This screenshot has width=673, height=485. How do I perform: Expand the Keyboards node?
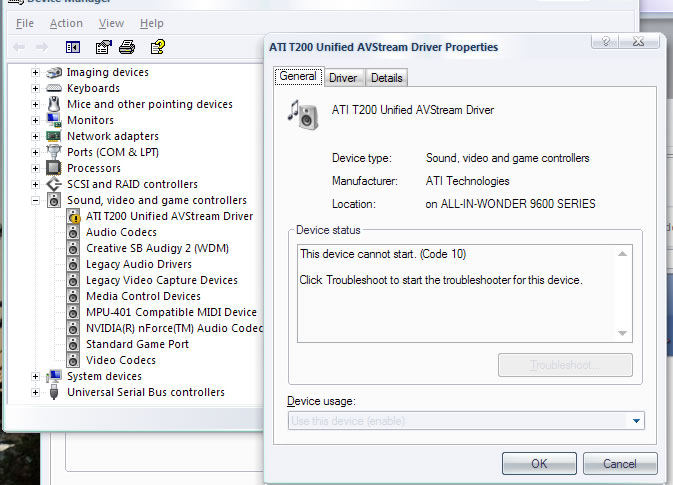[x=36, y=88]
